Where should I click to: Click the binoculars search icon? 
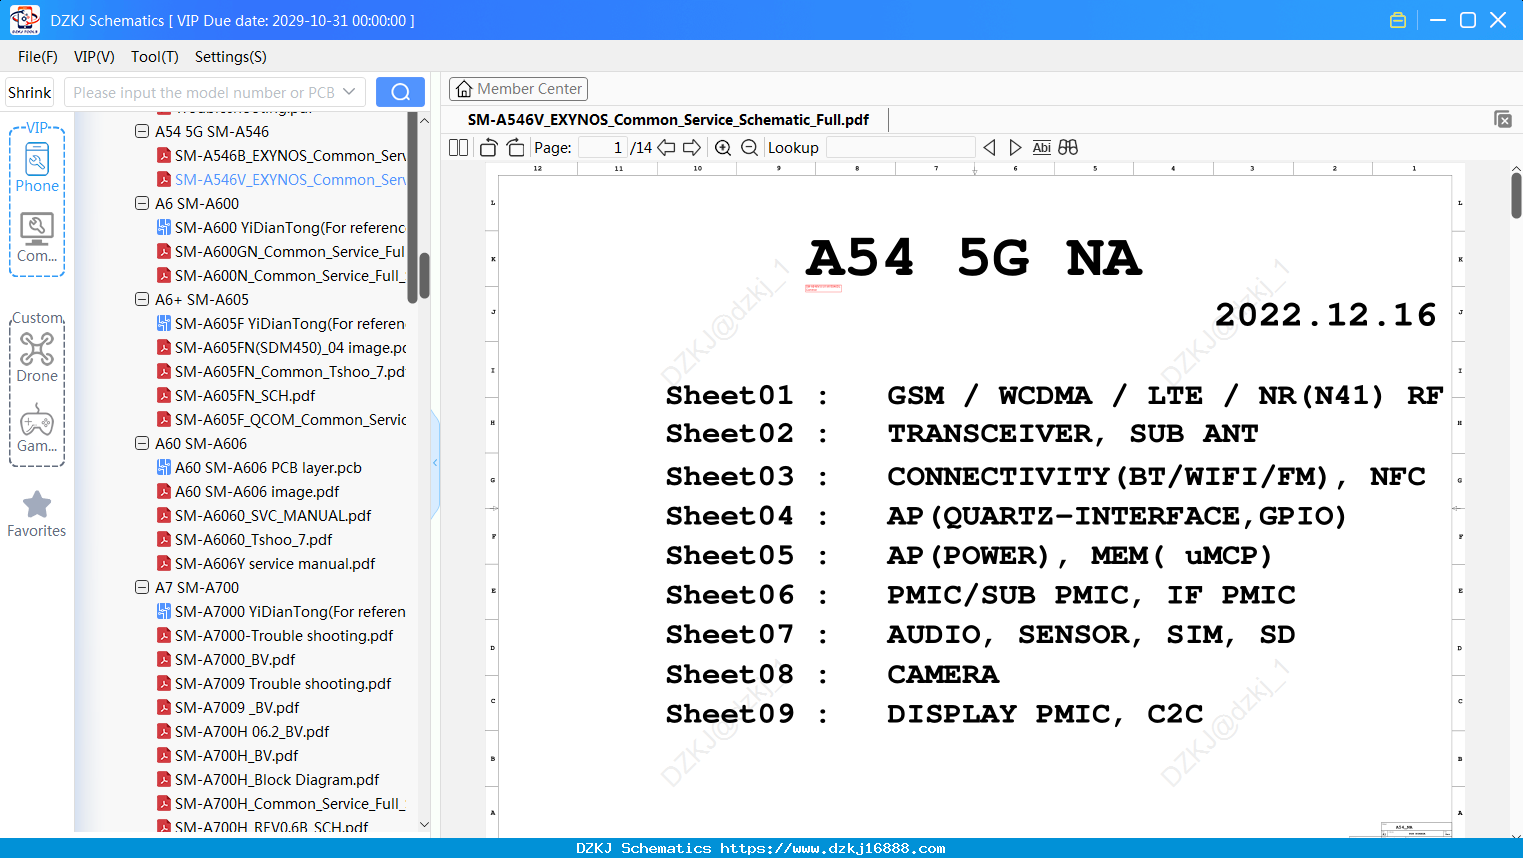[x=1068, y=148]
